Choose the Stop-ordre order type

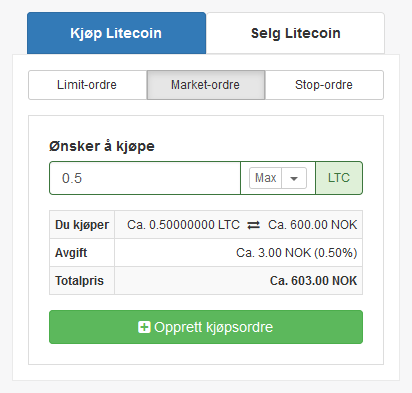(324, 85)
